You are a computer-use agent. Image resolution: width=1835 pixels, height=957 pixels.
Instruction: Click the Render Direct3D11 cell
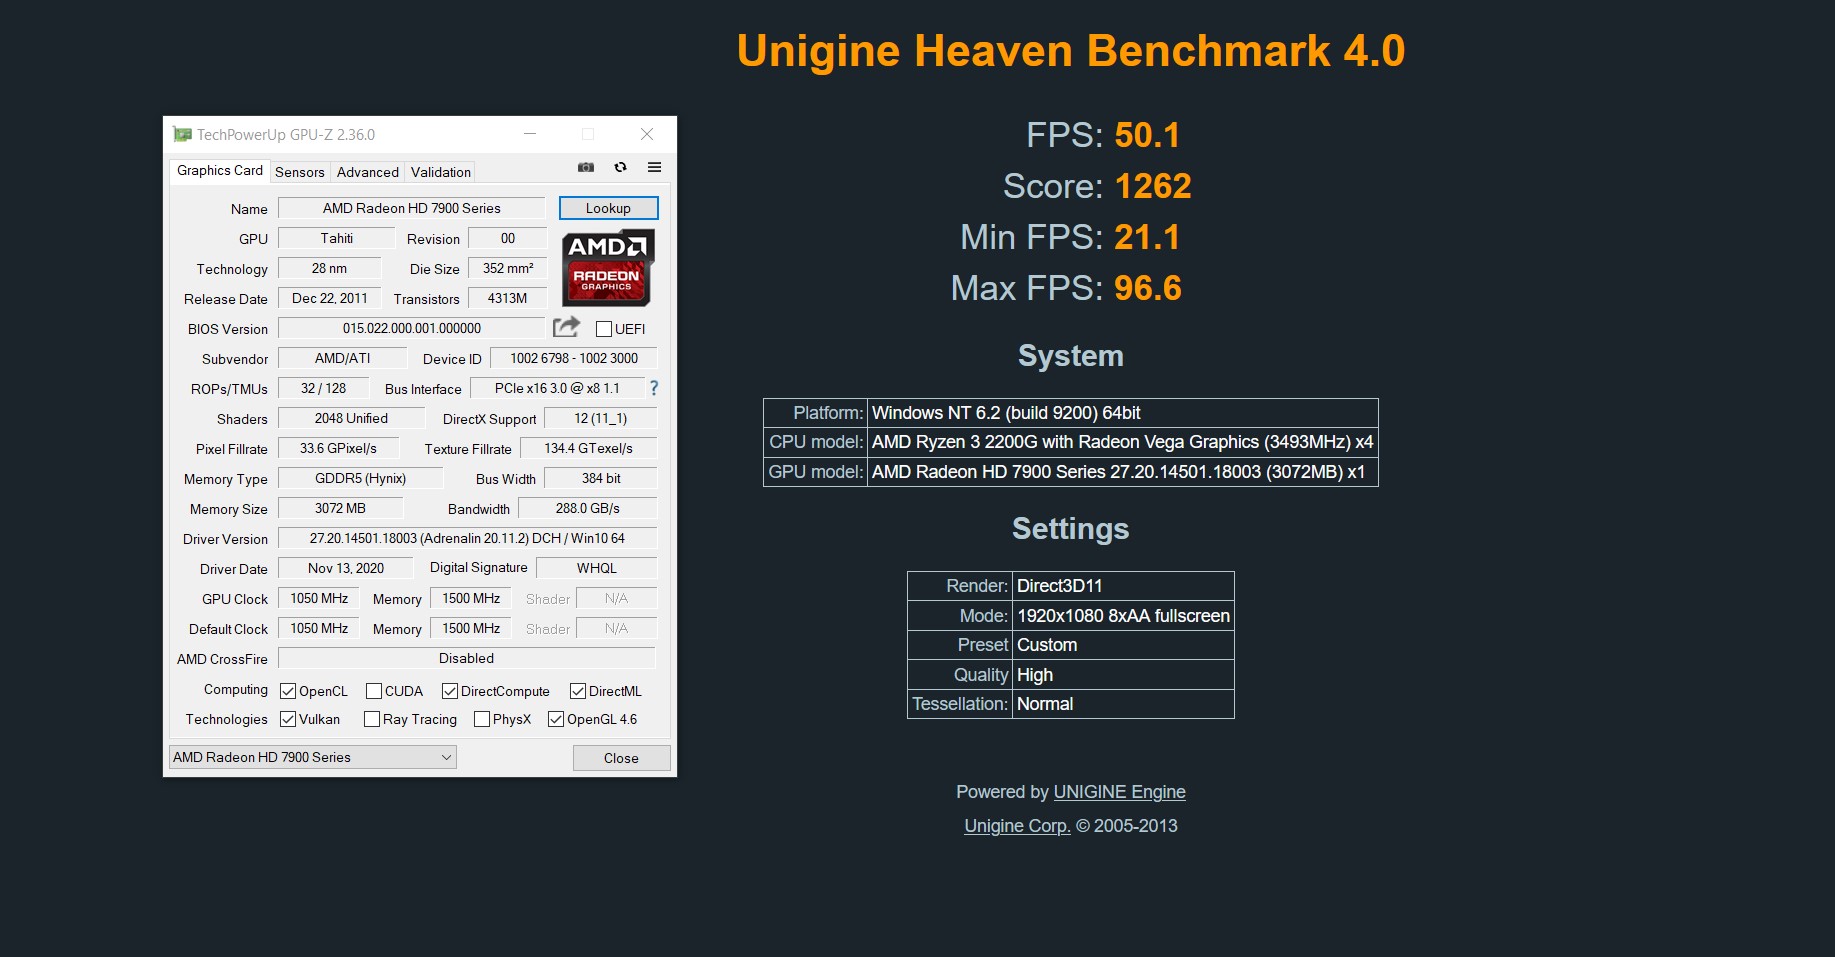pos(1123,586)
